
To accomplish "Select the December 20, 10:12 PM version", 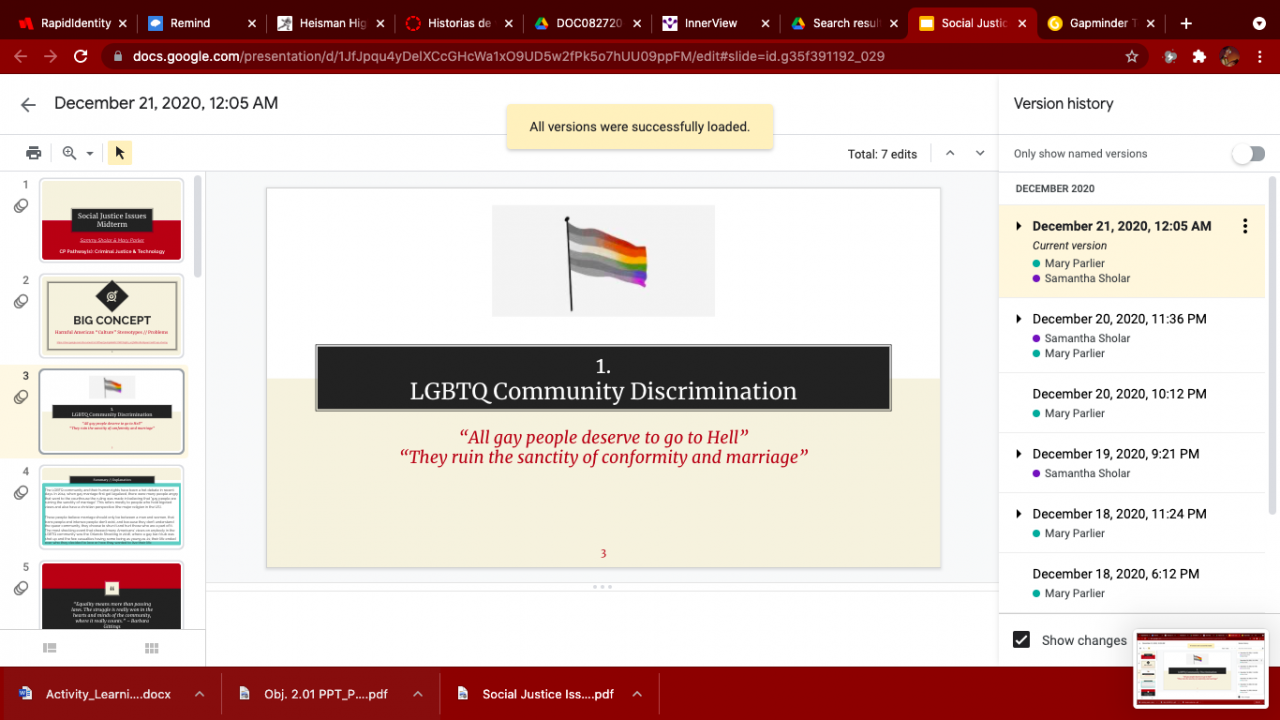I will (x=1133, y=403).
